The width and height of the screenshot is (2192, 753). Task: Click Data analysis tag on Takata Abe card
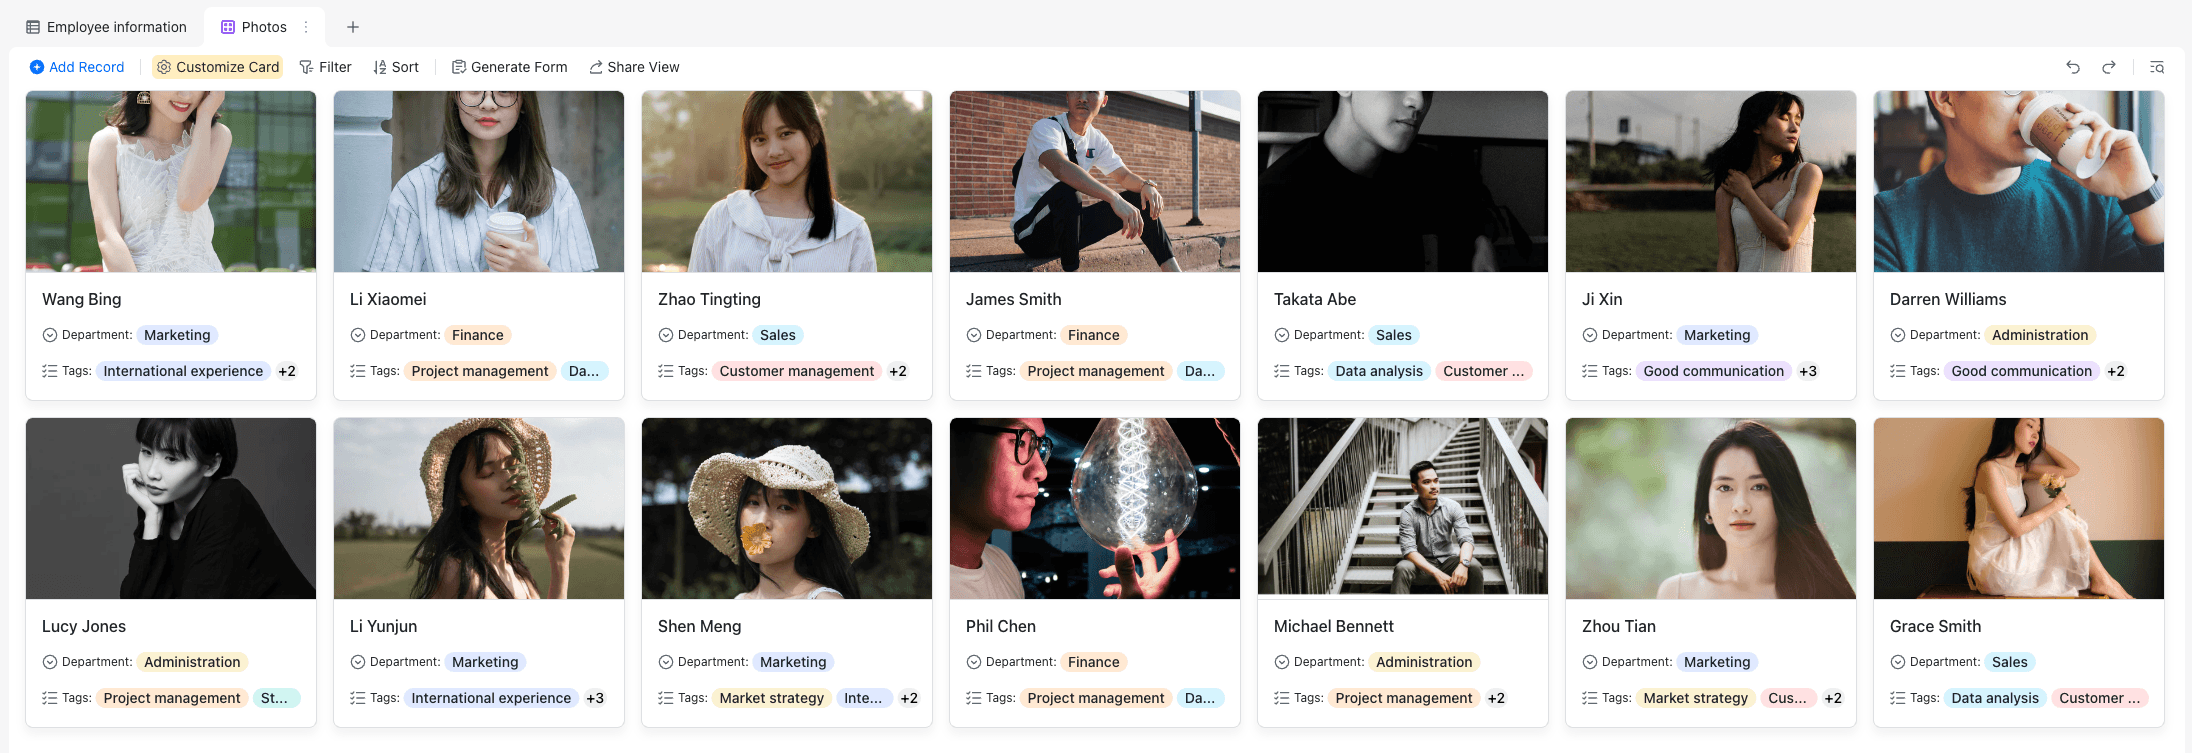1379,371
